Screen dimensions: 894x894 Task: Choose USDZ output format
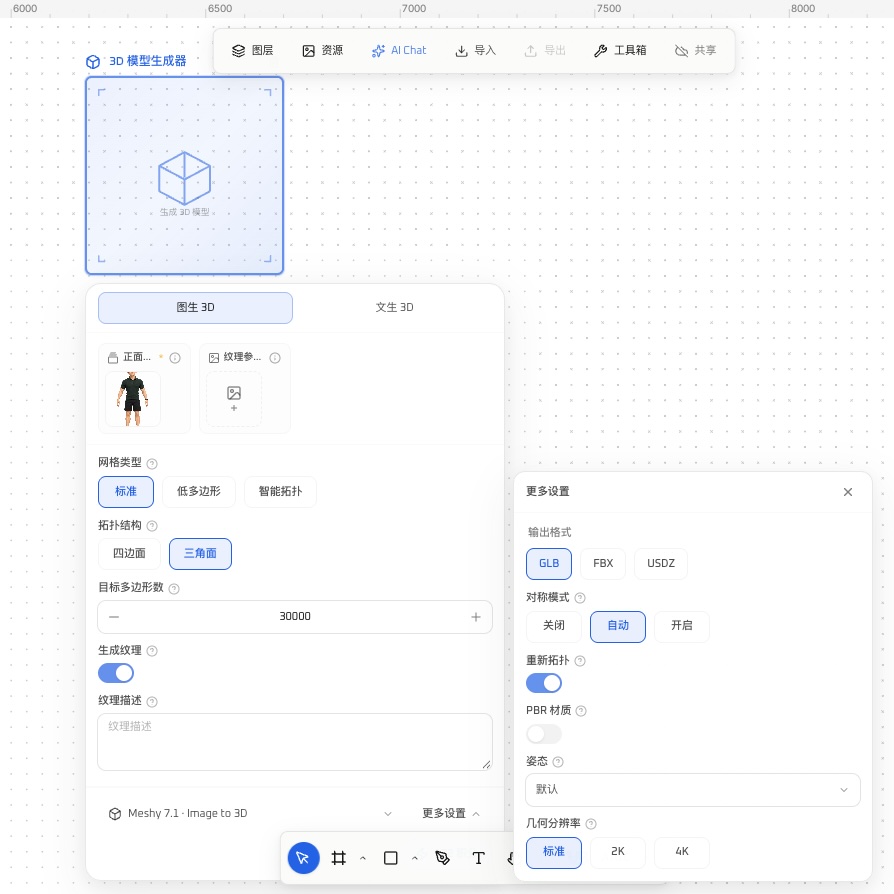click(x=661, y=564)
